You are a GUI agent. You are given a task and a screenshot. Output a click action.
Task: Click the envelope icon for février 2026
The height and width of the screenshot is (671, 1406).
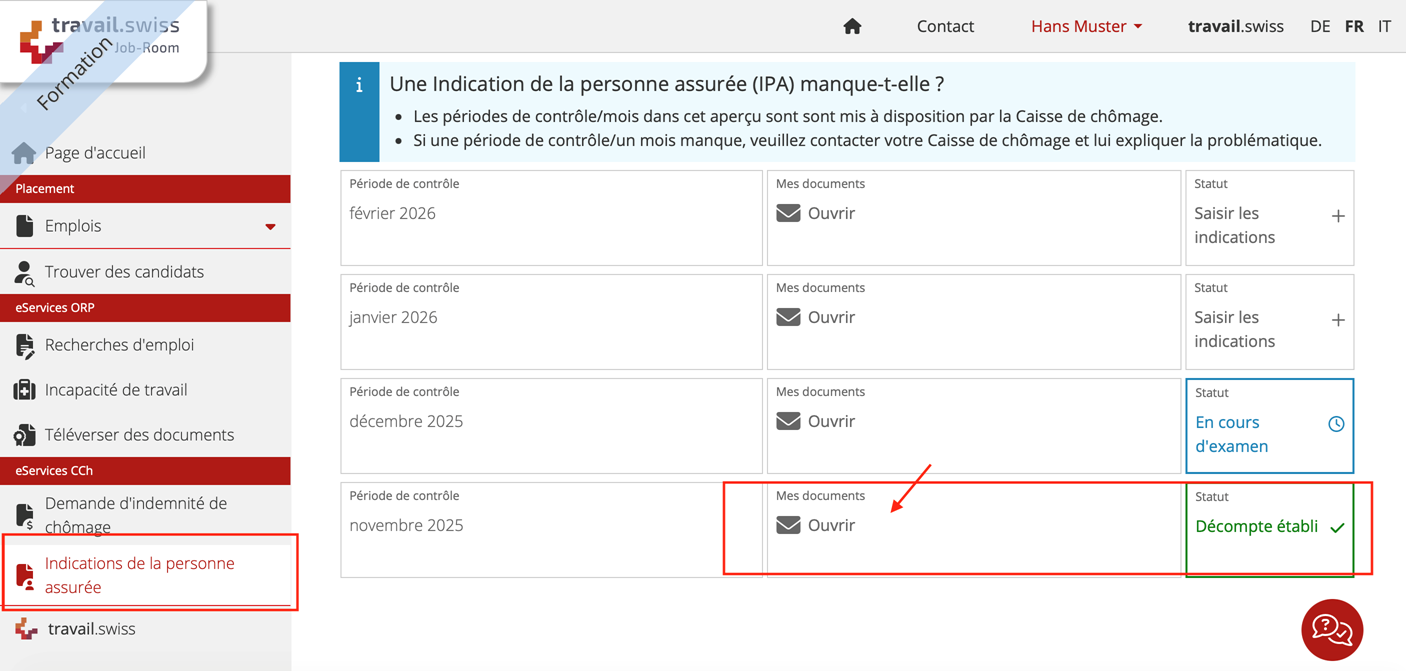788,213
